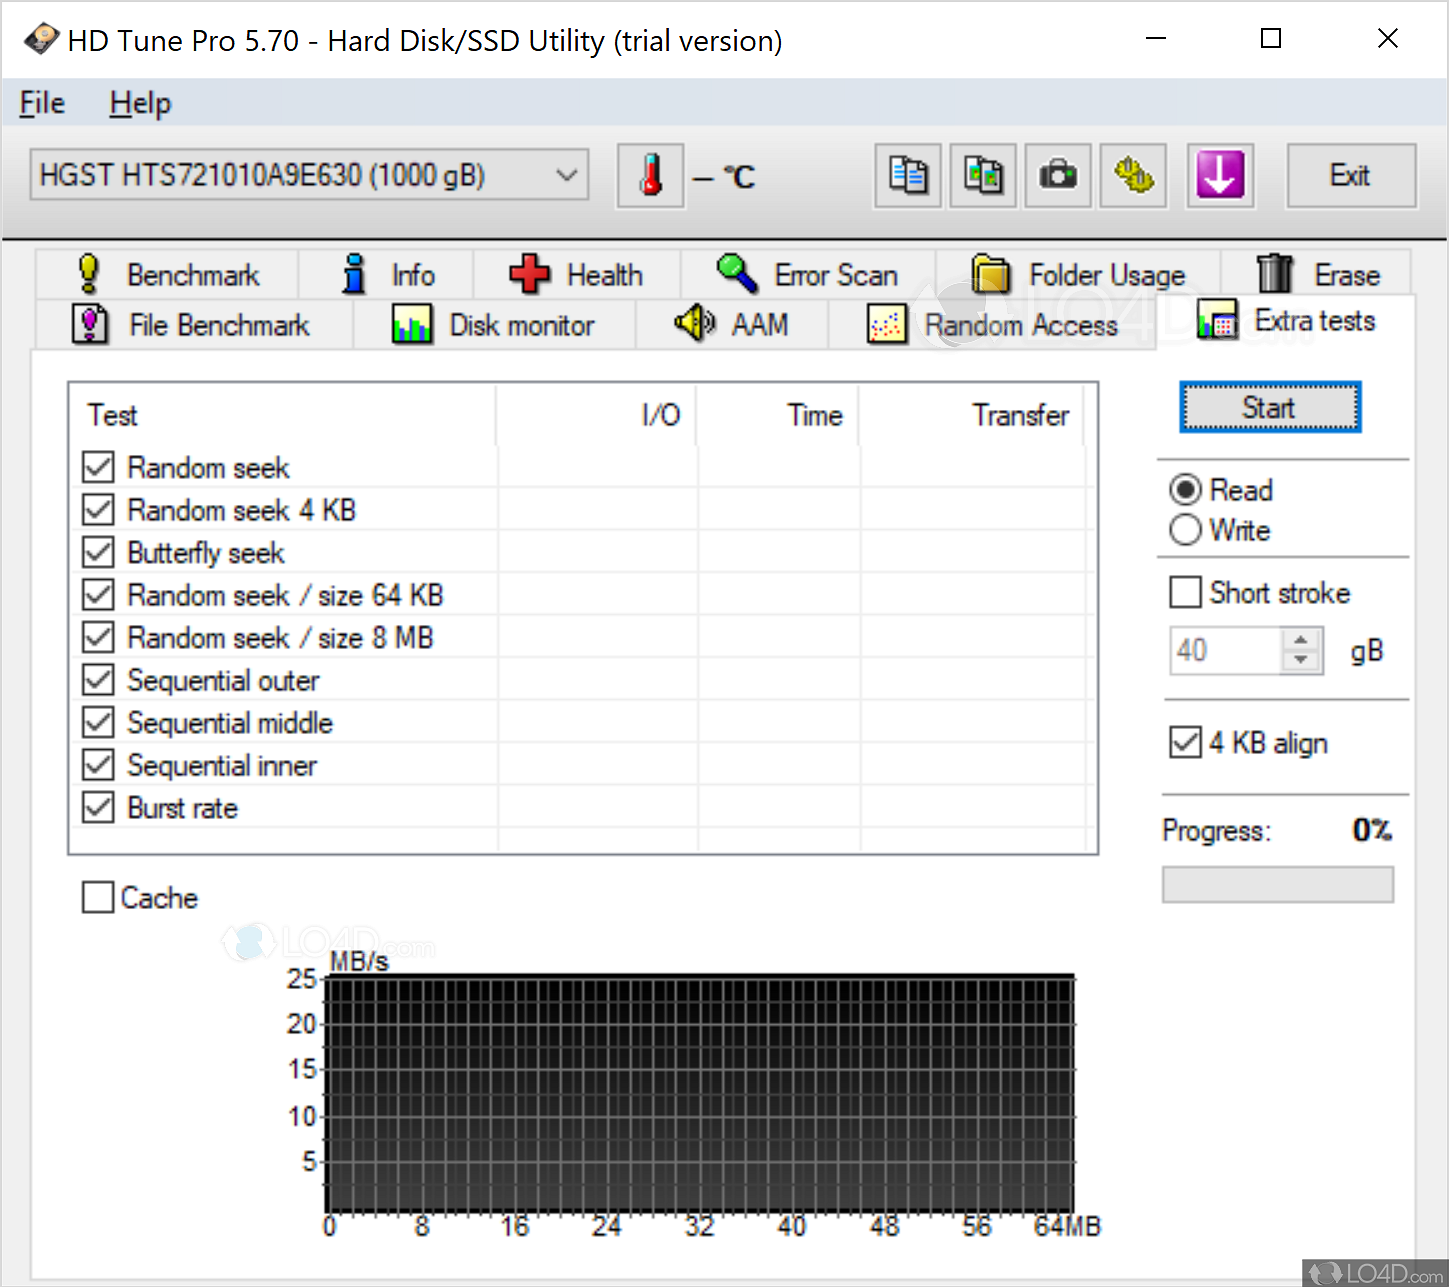Click the AAM speaker icon
This screenshot has width=1449, height=1287.
pyautogui.click(x=694, y=323)
